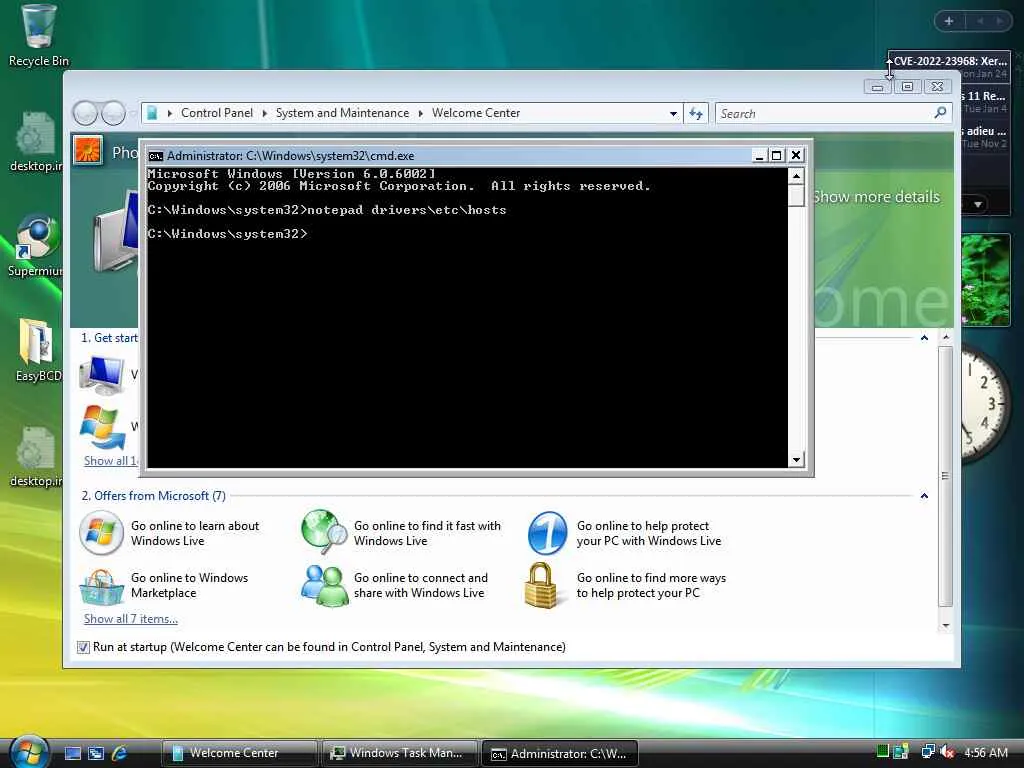Open the EasyBCD folder on desktop

(x=37, y=349)
